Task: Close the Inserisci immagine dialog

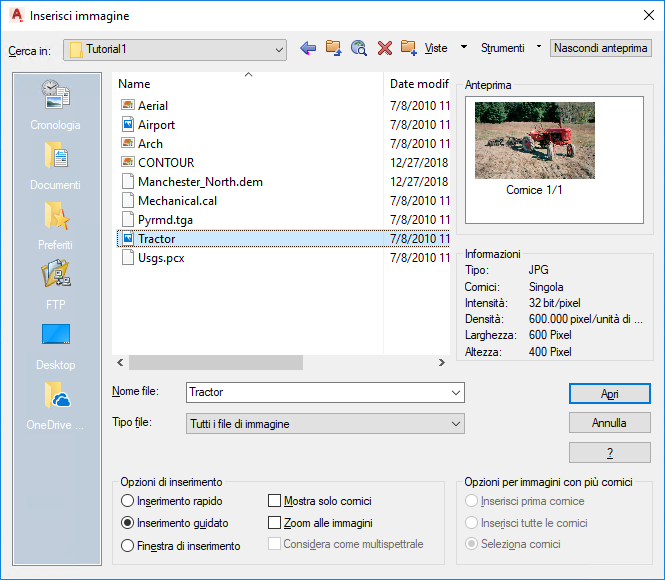Action: coord(648,15)
